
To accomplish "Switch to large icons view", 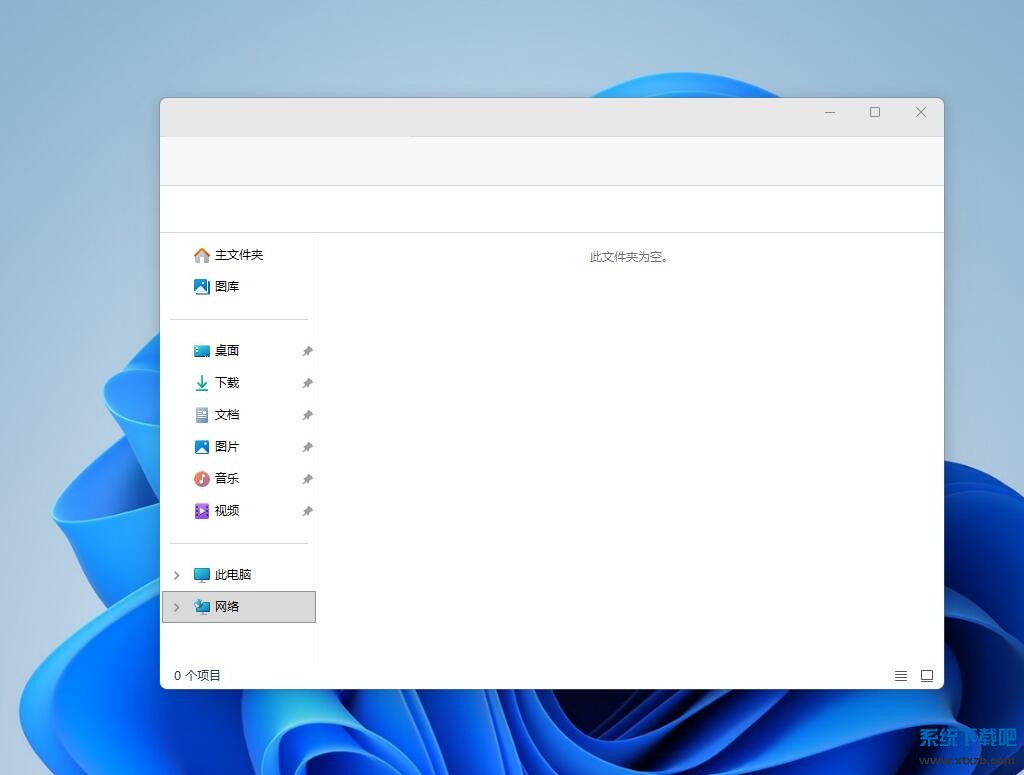I will coord(927,675).
